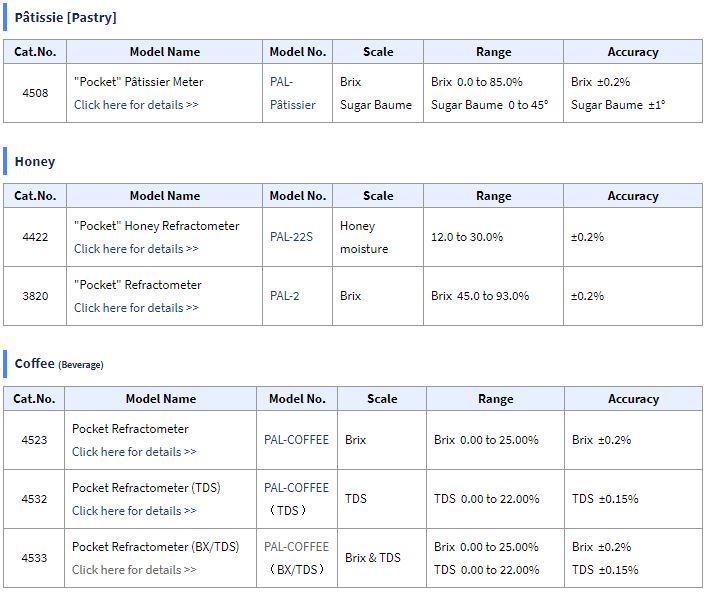The height and width of the screenshot is (592, 706).
Task: Click the Accuracy header in Honey table
Action: (633, 196)
